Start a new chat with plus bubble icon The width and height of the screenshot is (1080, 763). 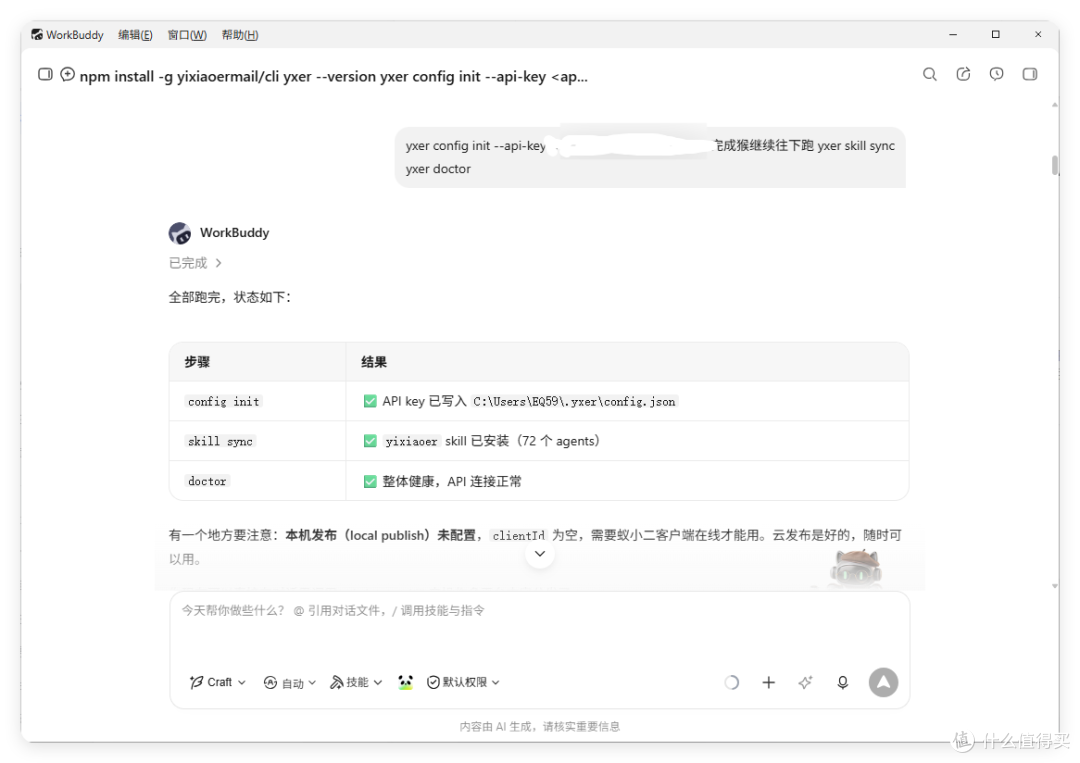coord(68,74)
